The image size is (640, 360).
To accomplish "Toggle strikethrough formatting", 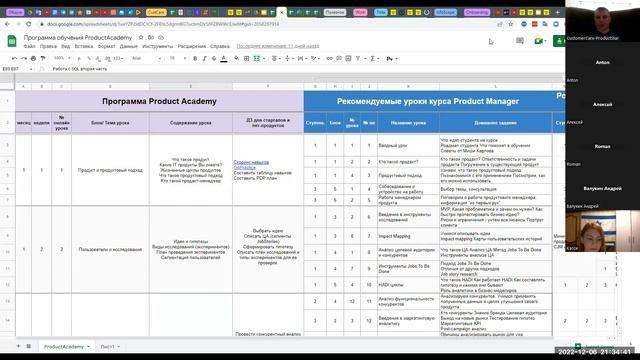I will (214, 58).
